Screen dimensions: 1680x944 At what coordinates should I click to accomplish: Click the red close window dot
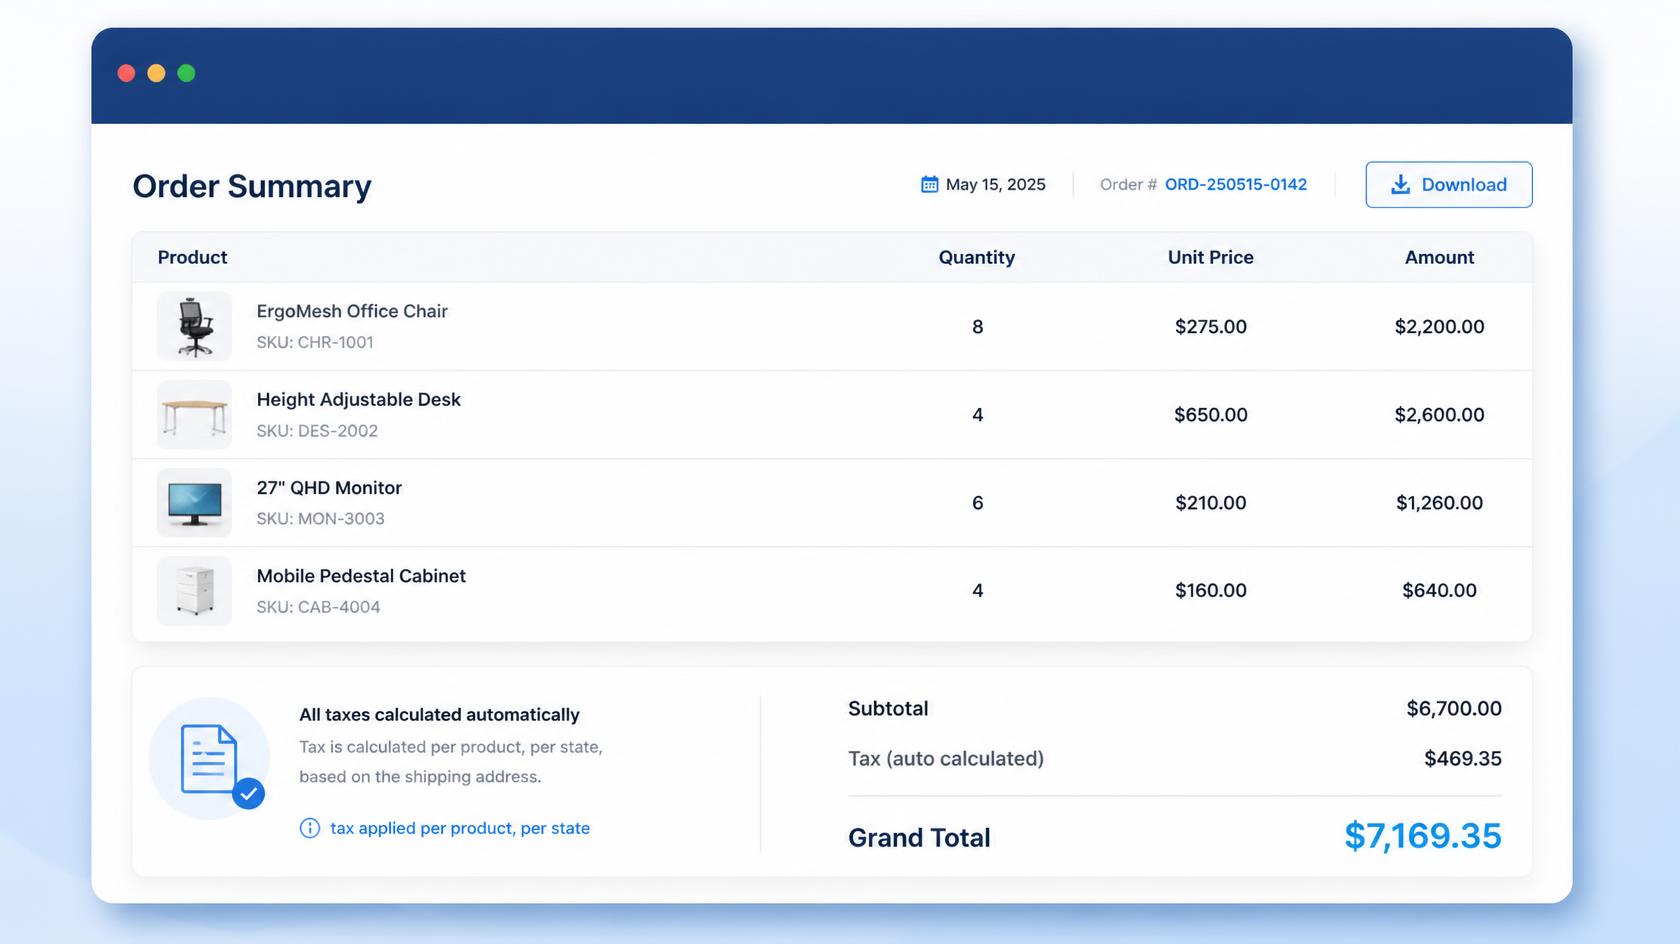126,73
